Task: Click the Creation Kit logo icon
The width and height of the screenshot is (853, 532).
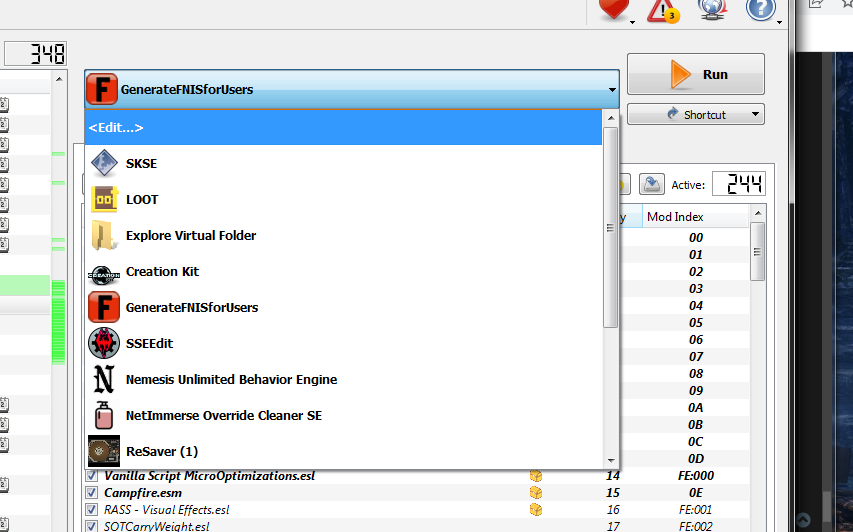Action: click(104, 275)
